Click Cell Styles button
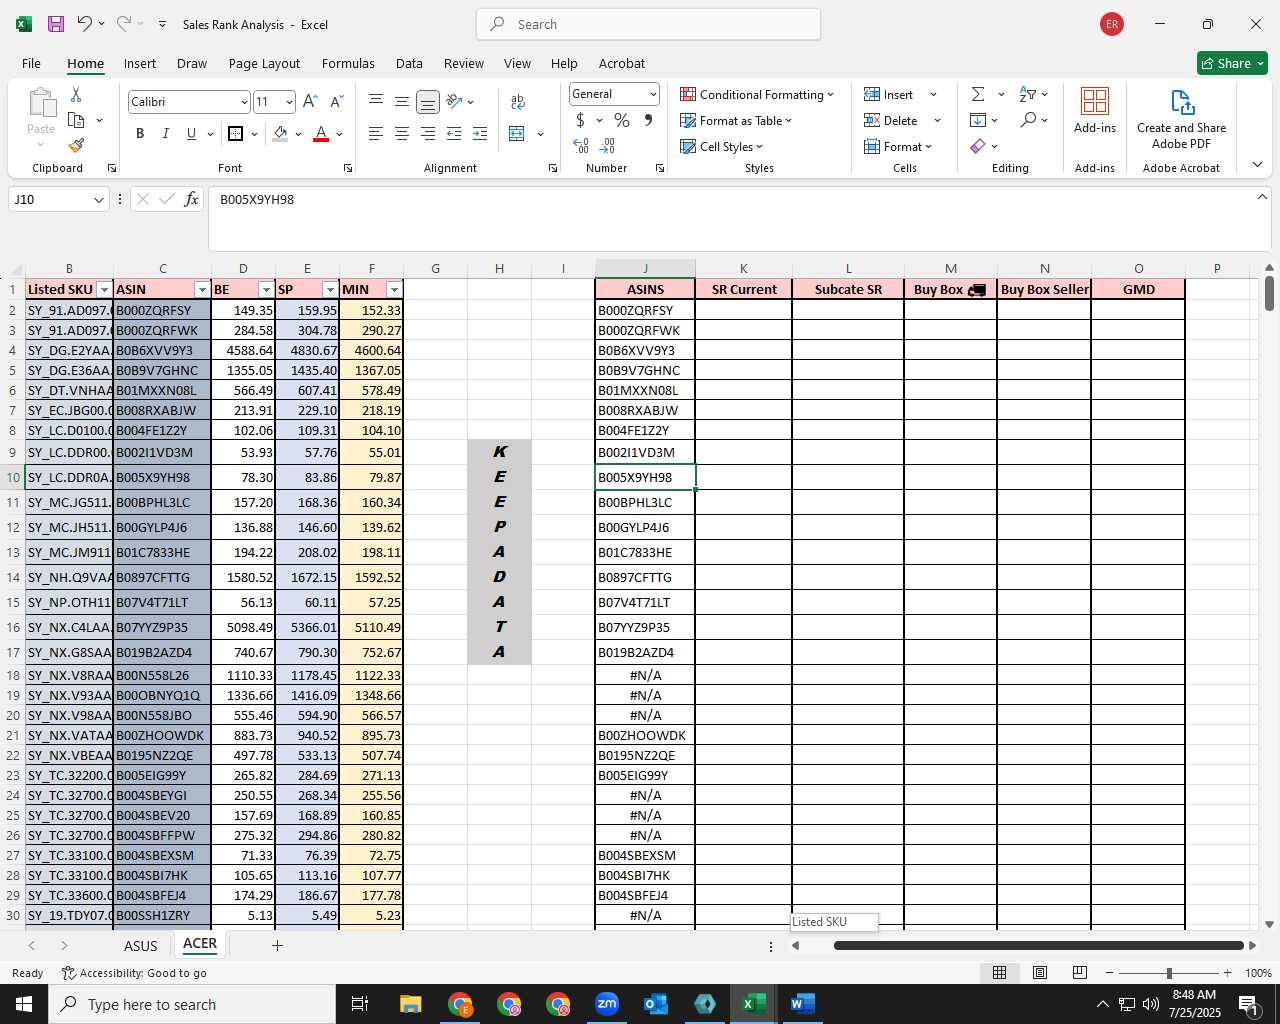This screenshot has width=1280, height=1024. tap(721, 146)
